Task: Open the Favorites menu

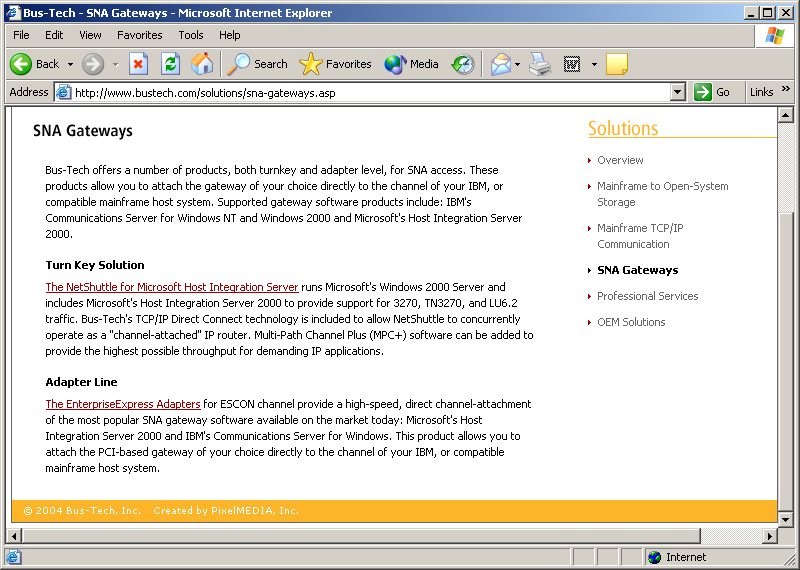Action: (x=139, y=35)
